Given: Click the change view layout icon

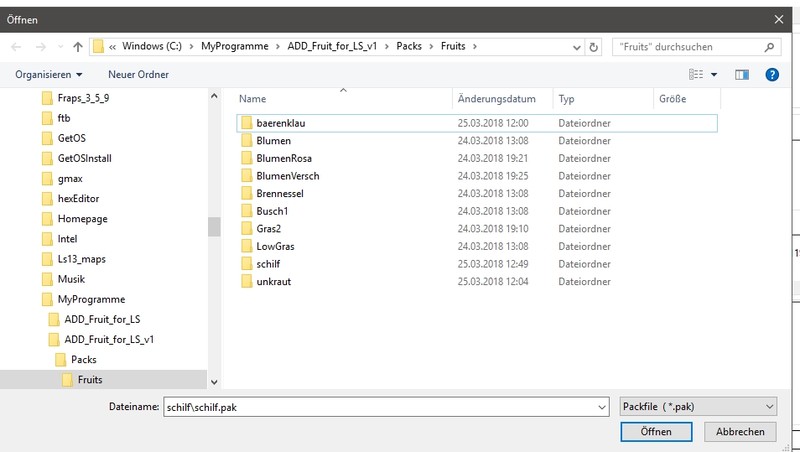Looking at the screenshot, I should 697,74.
